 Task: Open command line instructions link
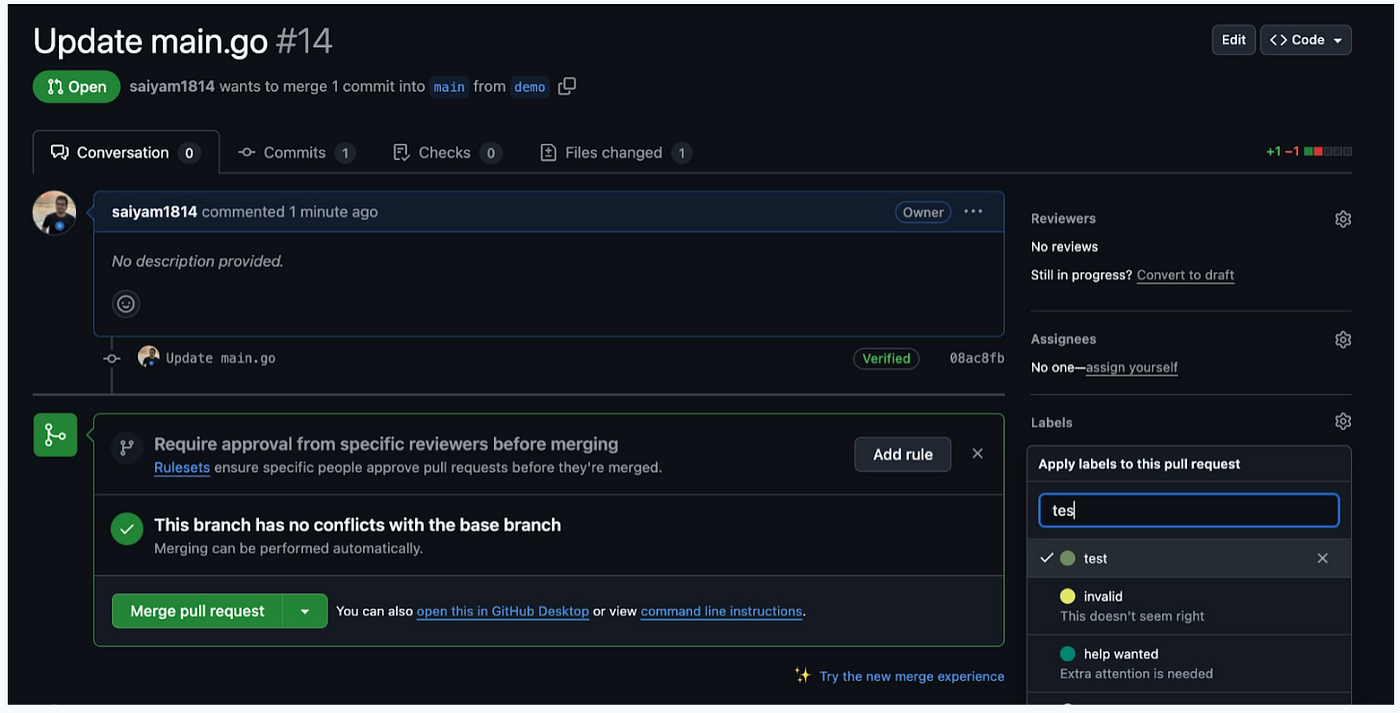[721, 611]
